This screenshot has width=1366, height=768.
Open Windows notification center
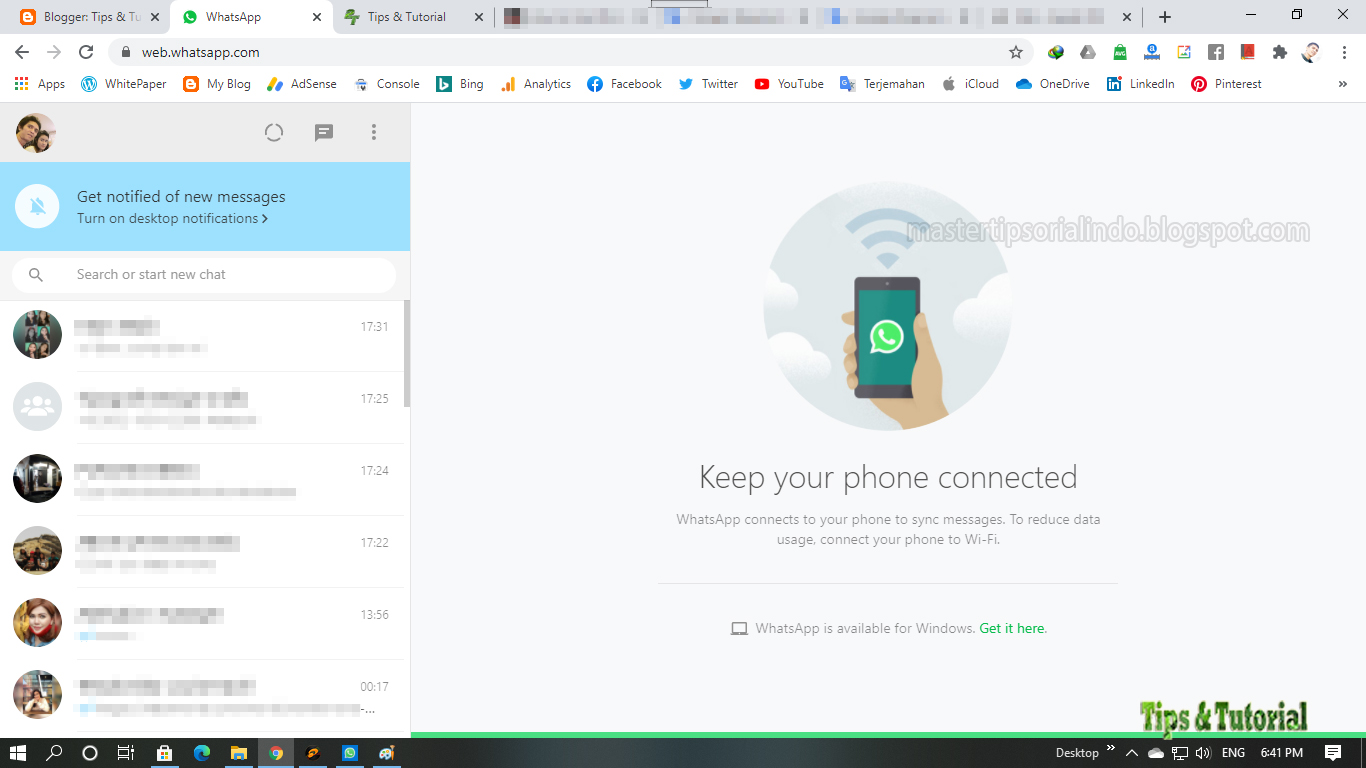(1333, 753)
